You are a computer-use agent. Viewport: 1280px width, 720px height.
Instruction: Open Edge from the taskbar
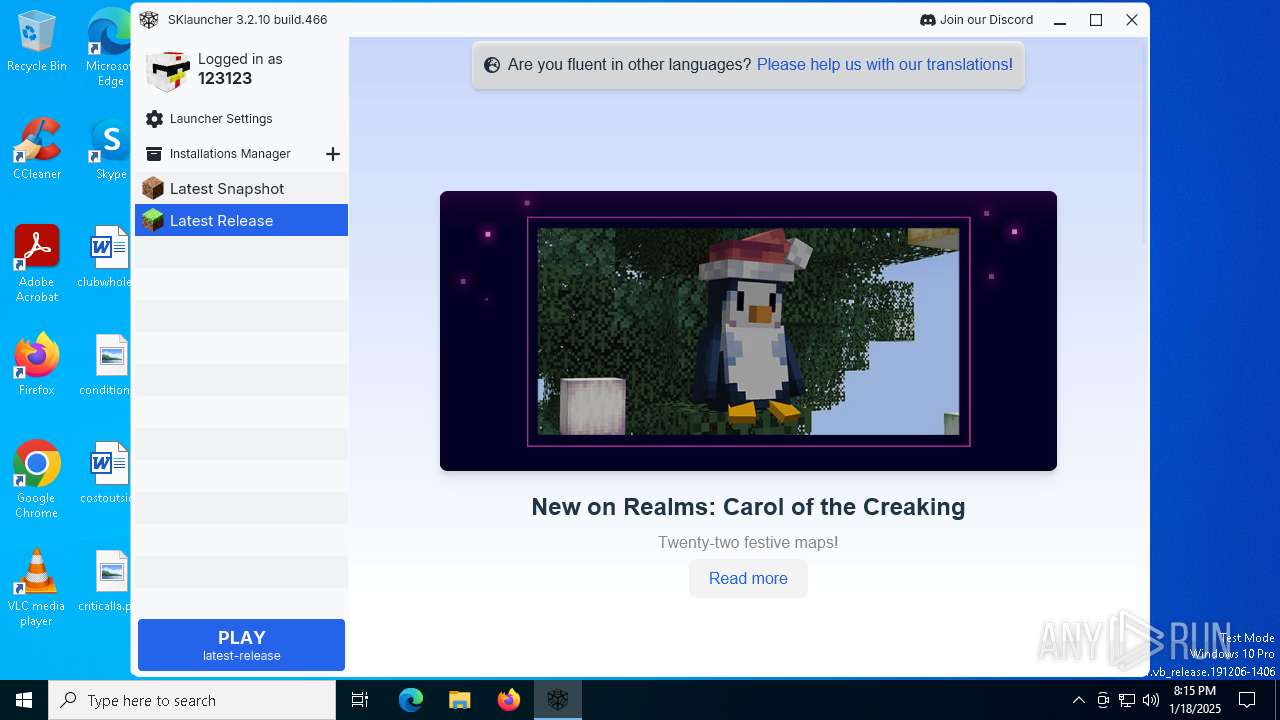411,700
